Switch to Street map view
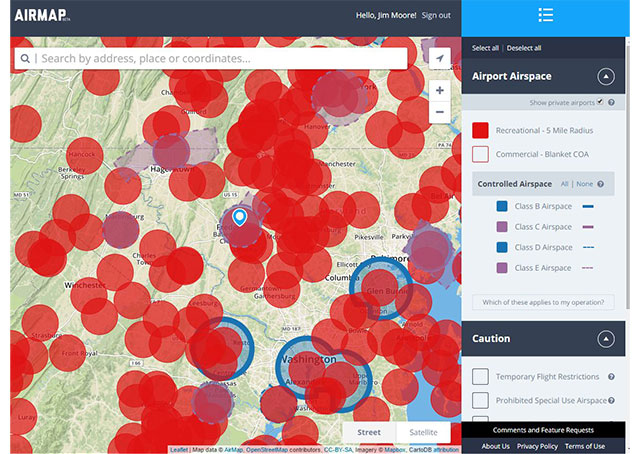 pos(369,432)
